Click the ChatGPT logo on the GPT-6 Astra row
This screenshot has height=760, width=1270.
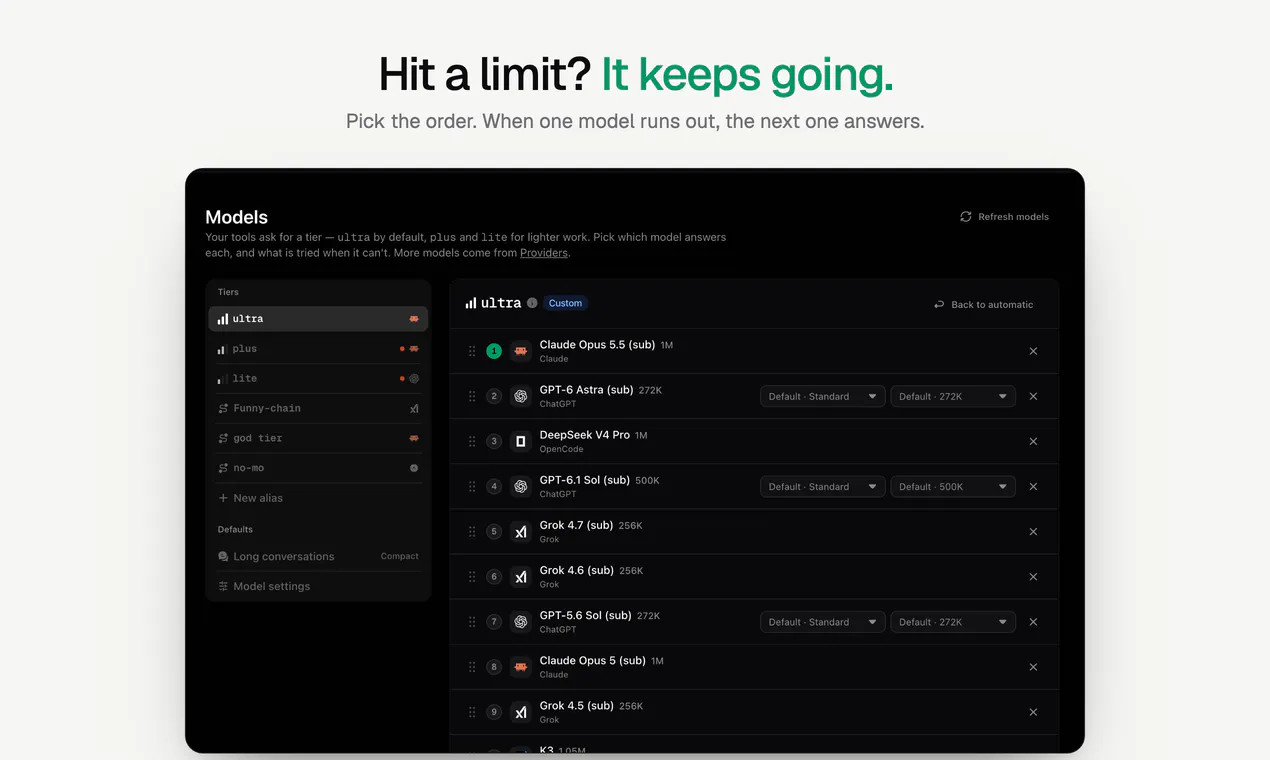click(x=520, y=396)
